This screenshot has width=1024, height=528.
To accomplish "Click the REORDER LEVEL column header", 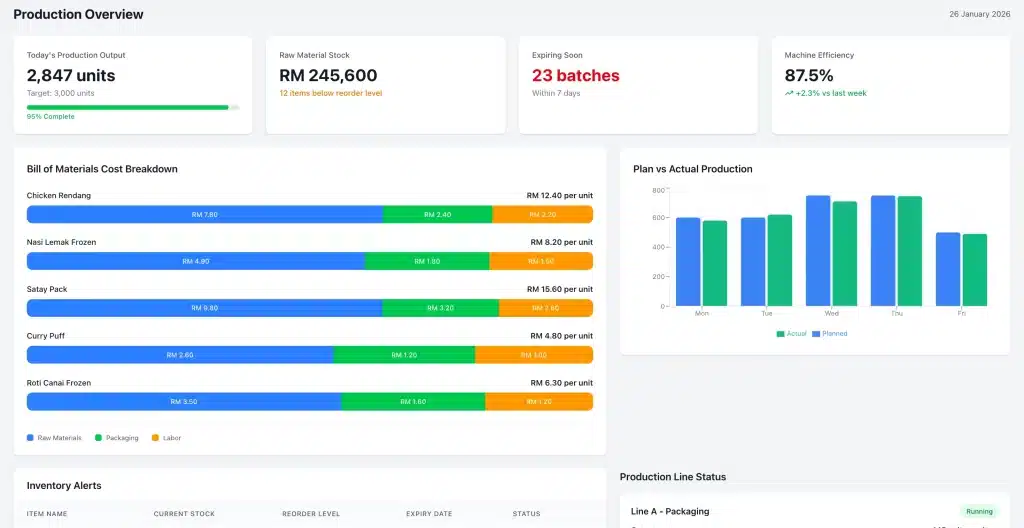I will tap(311, 514).
